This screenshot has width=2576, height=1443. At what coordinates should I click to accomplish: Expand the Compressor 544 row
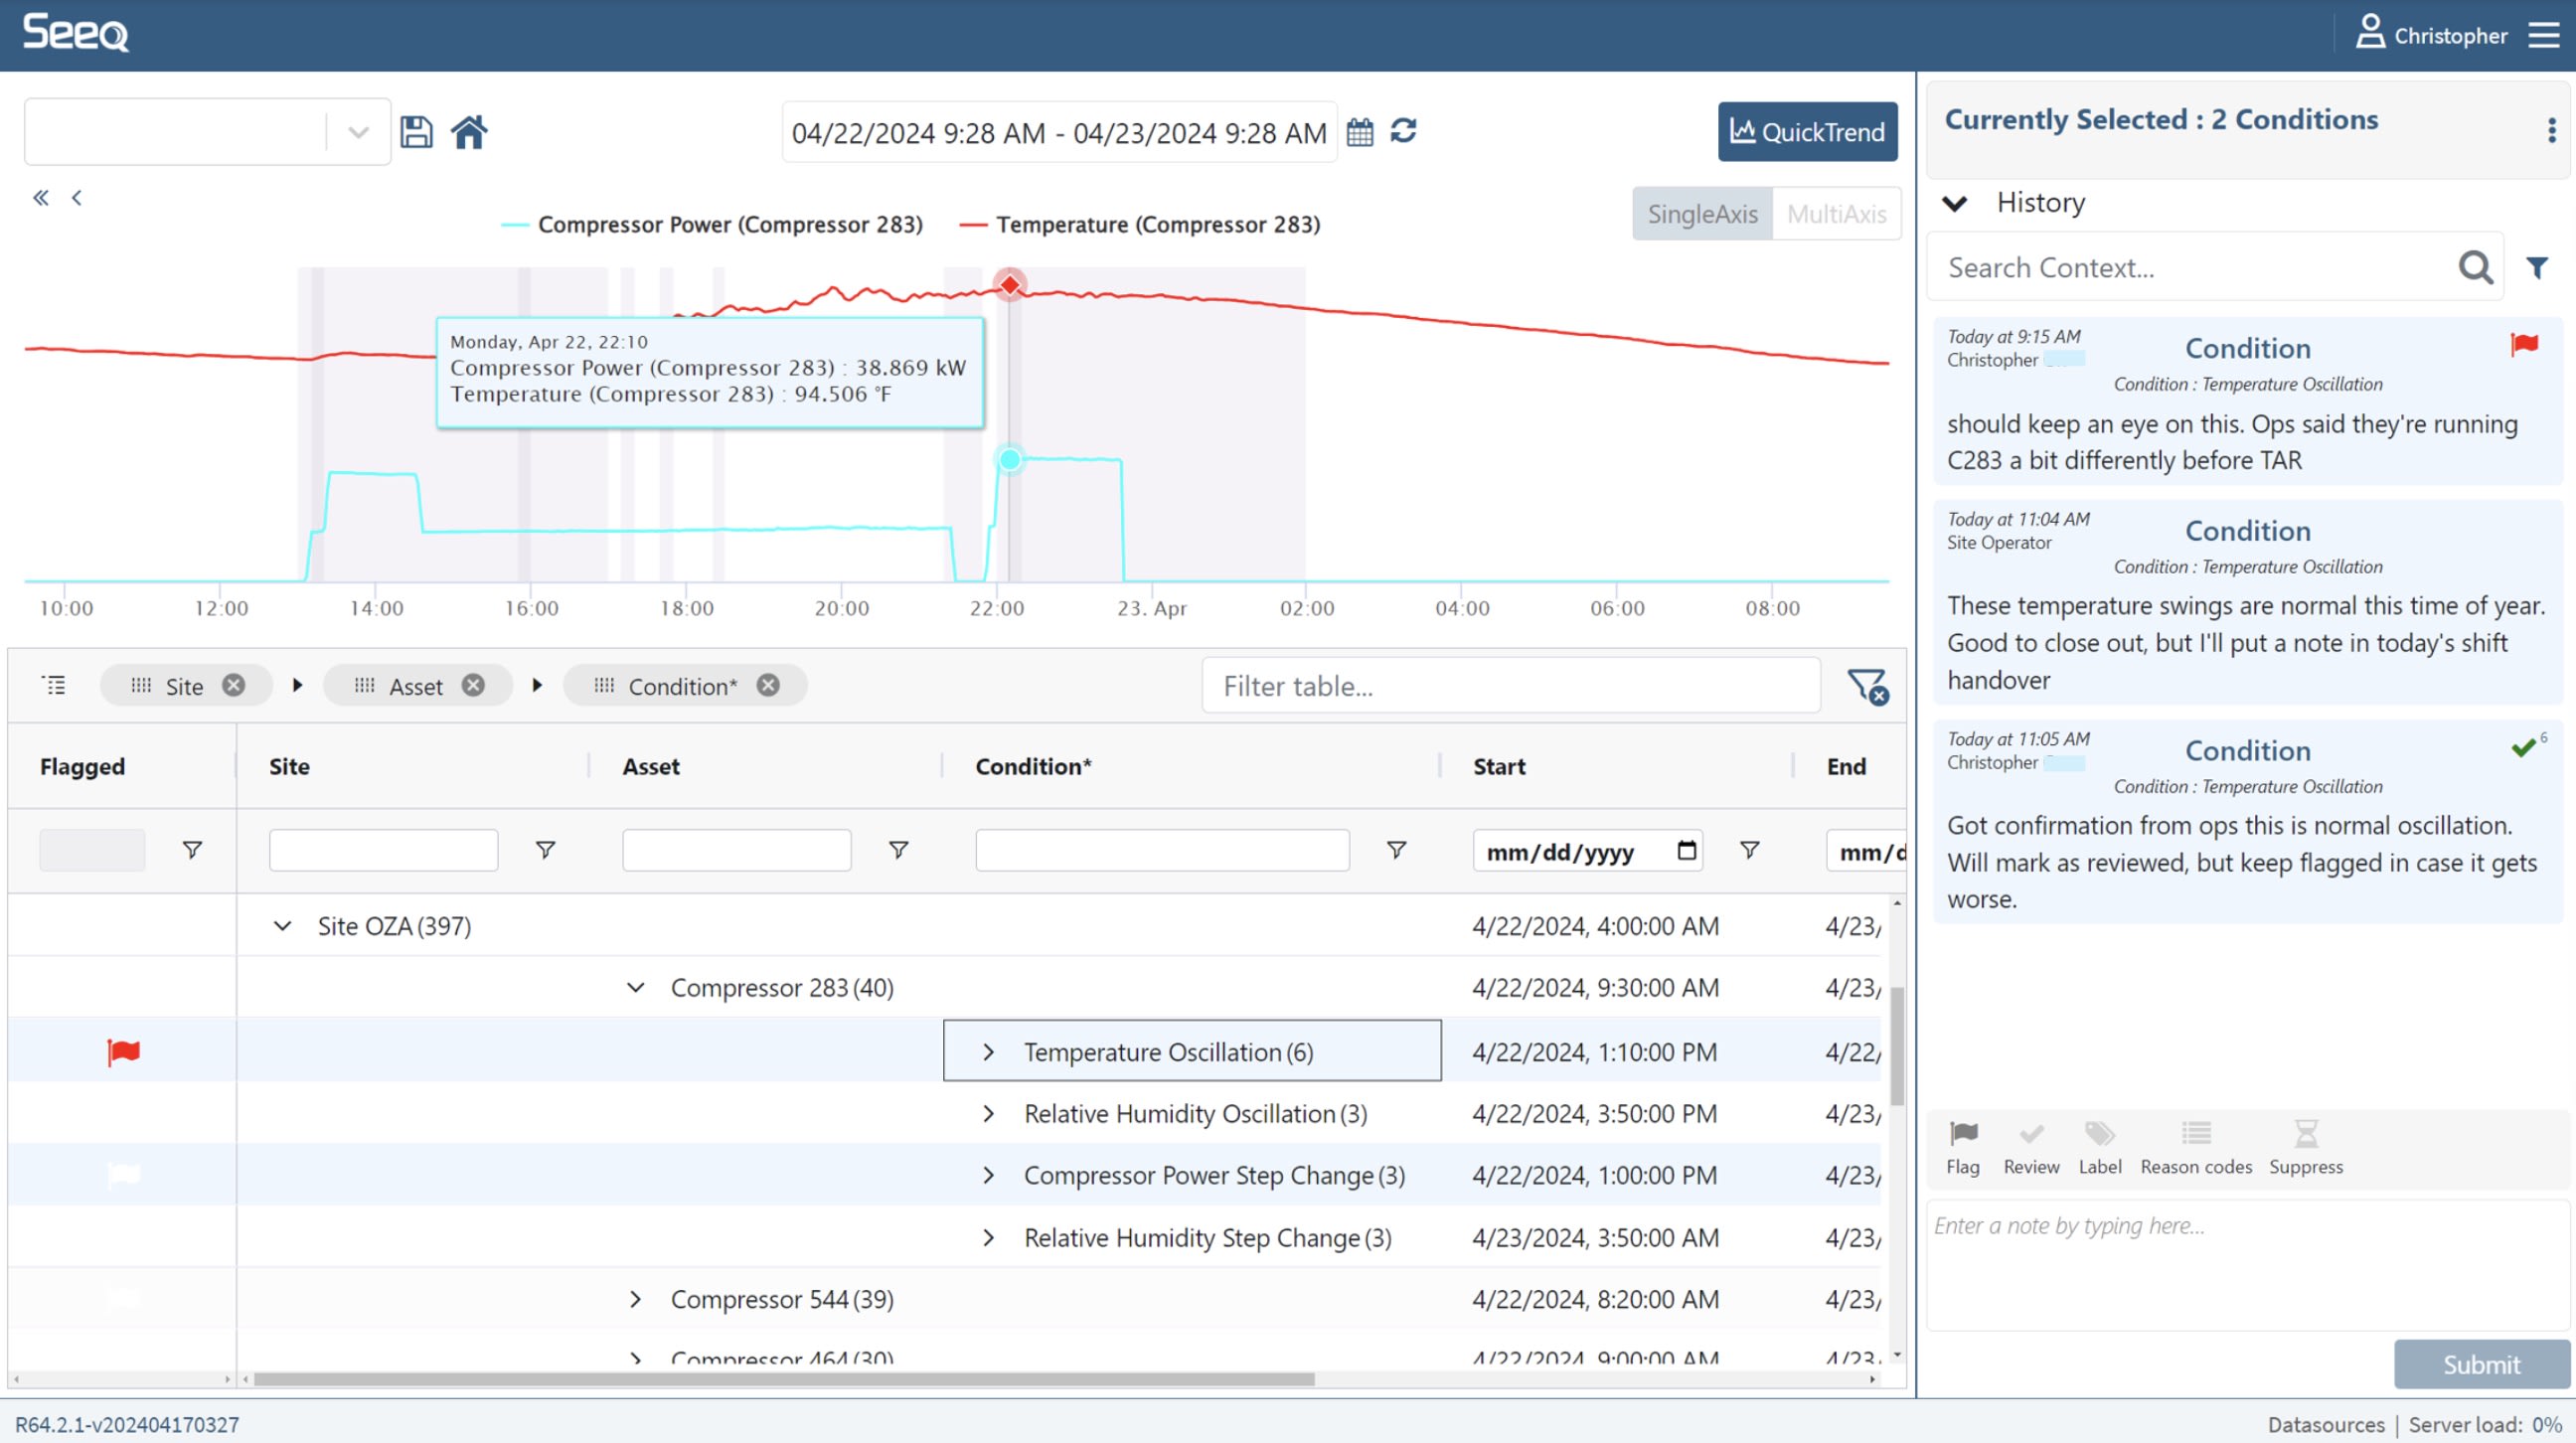[x=635, y=1299]
